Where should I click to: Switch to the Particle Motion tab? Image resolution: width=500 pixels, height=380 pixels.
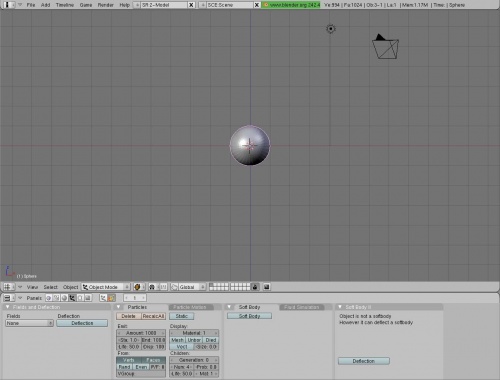pyautogui.click(x=190, y=307)
